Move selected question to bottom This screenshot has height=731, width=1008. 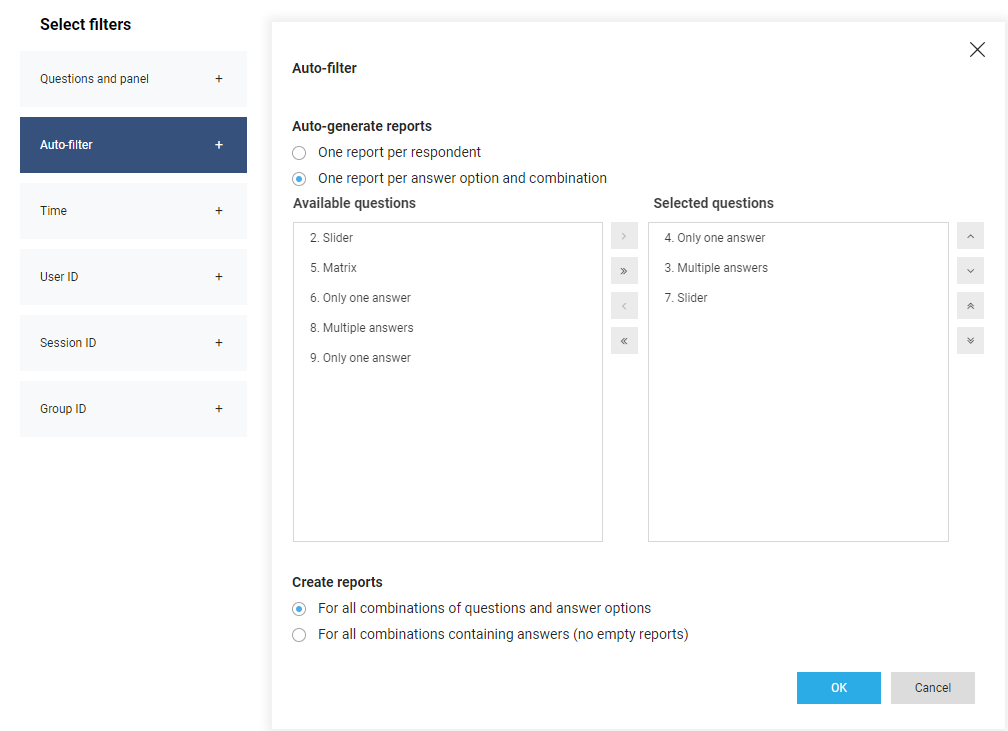(970, 341)
